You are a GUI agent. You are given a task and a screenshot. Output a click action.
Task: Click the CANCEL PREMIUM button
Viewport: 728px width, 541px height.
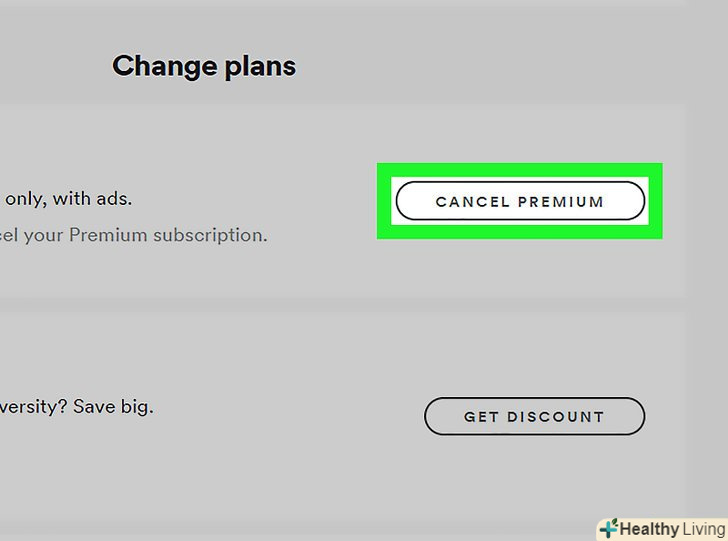(x=520, y=201)
